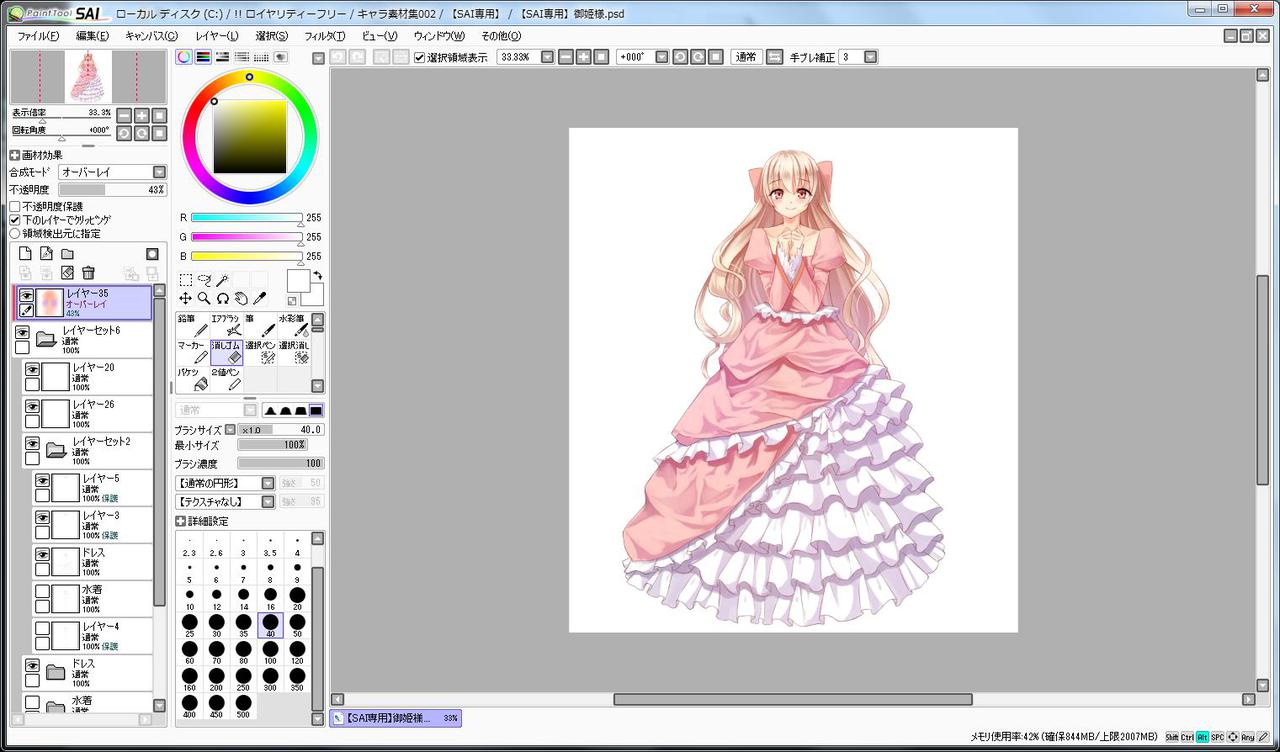
Task: Choose the lasso selection tool
Action: click(x=204, y=280)
